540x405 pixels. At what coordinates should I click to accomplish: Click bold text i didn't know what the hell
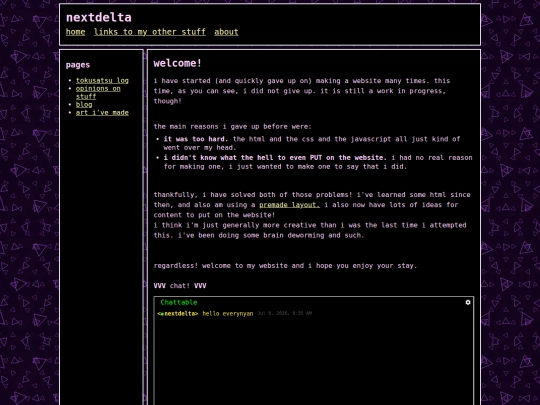pyautogui.click(x=275, y=158)
